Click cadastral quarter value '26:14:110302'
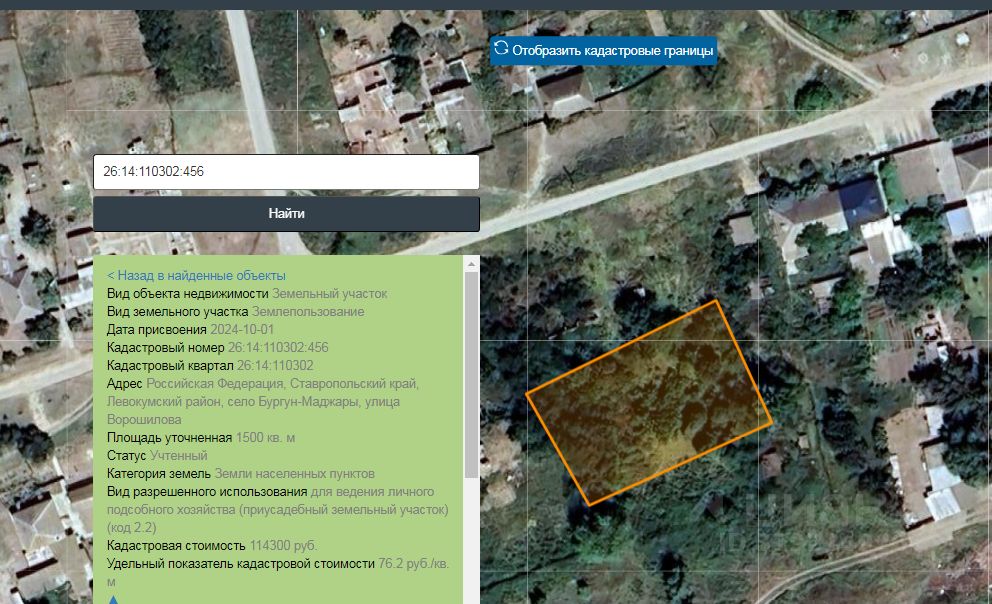The image size is (992, 604). [x=275, y=366]
